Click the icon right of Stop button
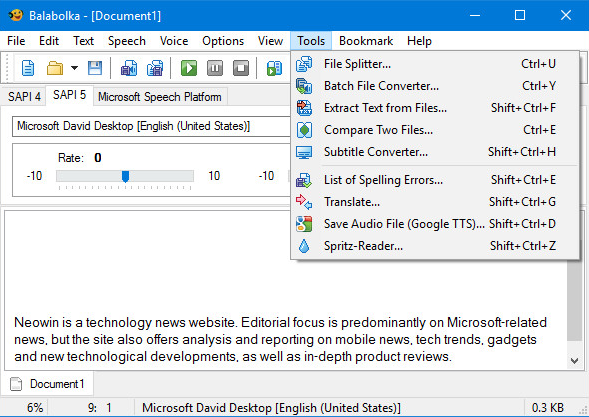This screenshot has height=417, width=589. pyautogui.click(x=274, y=68)
